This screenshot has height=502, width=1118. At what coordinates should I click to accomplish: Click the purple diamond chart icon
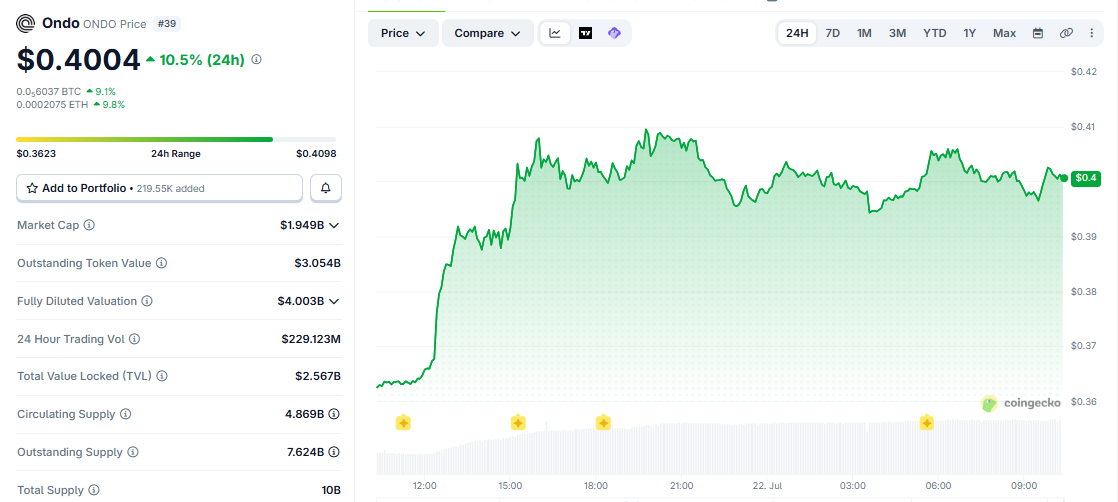pyautogui.click(x=614, y=33)
